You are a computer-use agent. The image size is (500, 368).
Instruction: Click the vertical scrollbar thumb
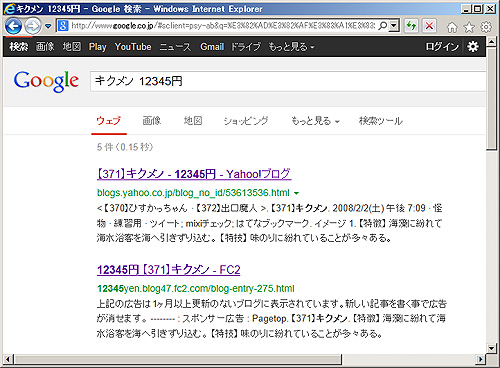(491, 99)
